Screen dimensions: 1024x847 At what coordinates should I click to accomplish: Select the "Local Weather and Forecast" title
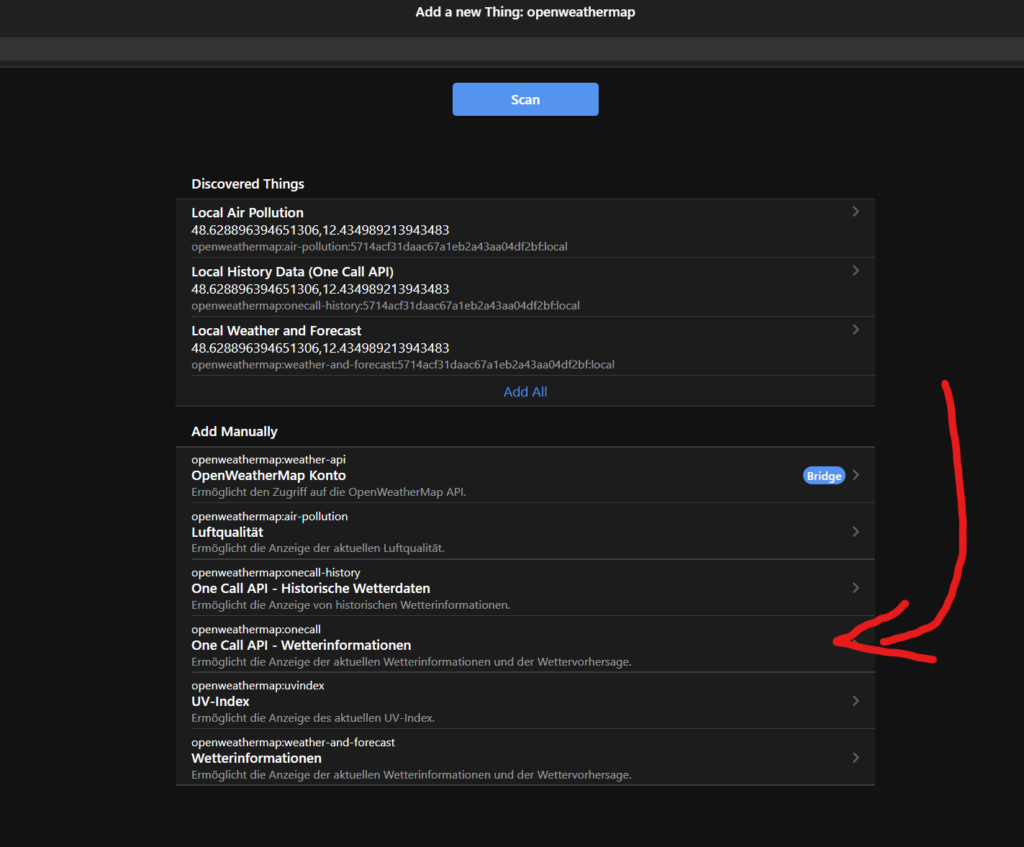point(276,331)
